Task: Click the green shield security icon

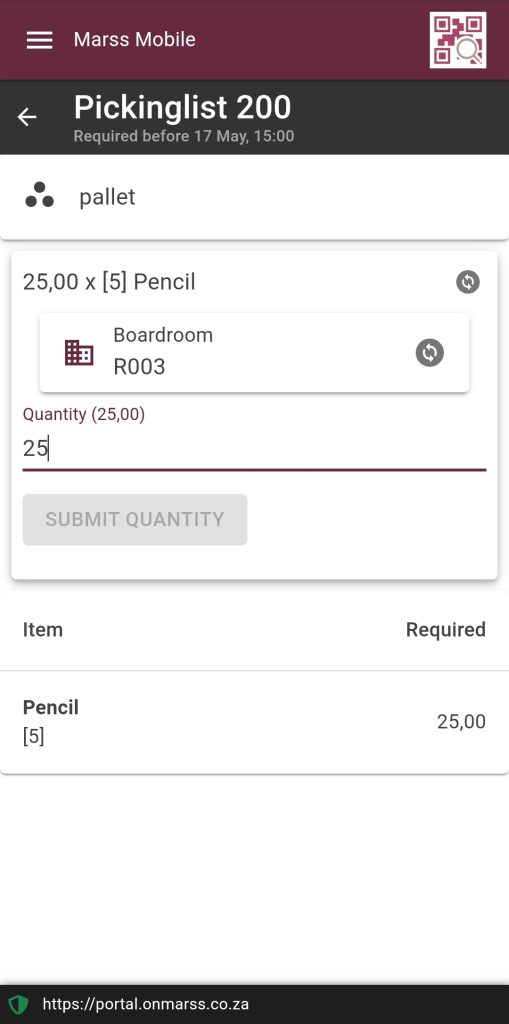Action: pyautogui.click(x=19, y=1004)
